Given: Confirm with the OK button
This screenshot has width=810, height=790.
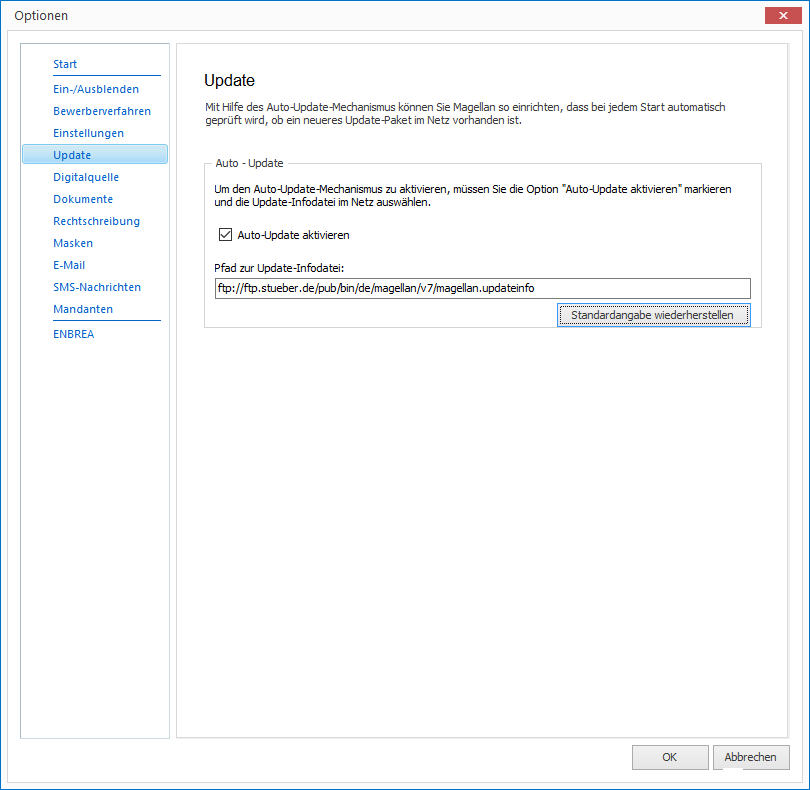Looking at the screenshot, I should click(670, 757).
